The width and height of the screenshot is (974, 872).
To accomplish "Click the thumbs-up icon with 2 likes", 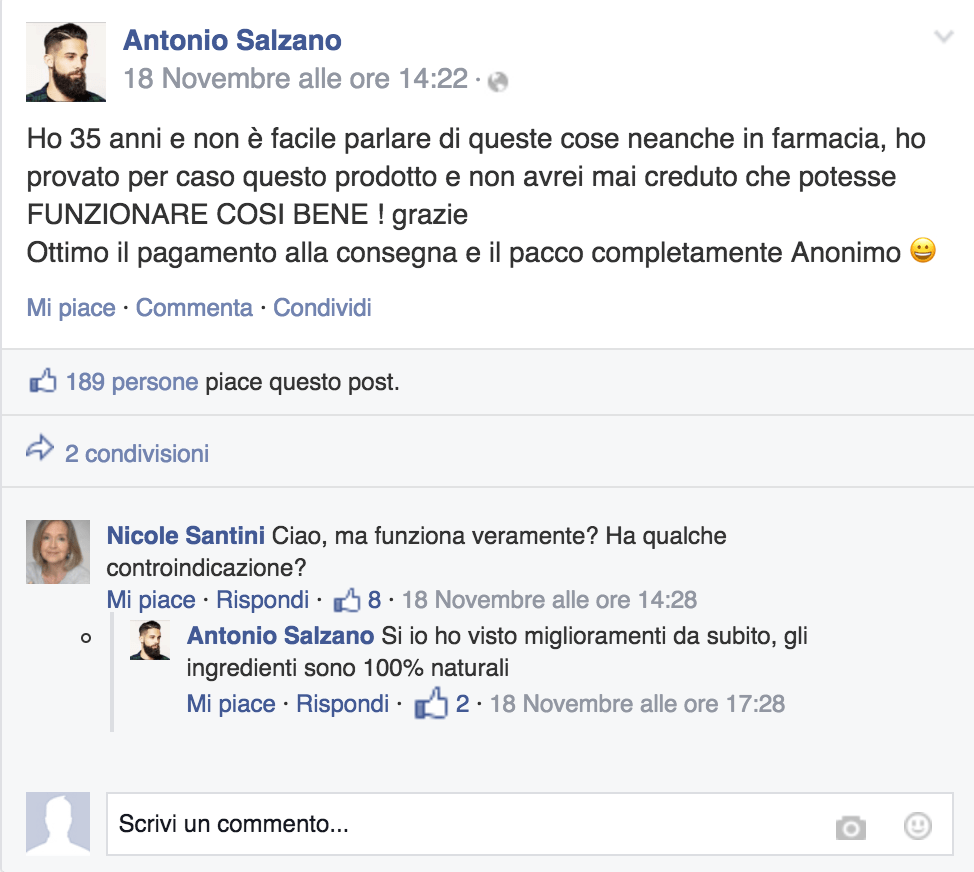I will tap(431, 704).
